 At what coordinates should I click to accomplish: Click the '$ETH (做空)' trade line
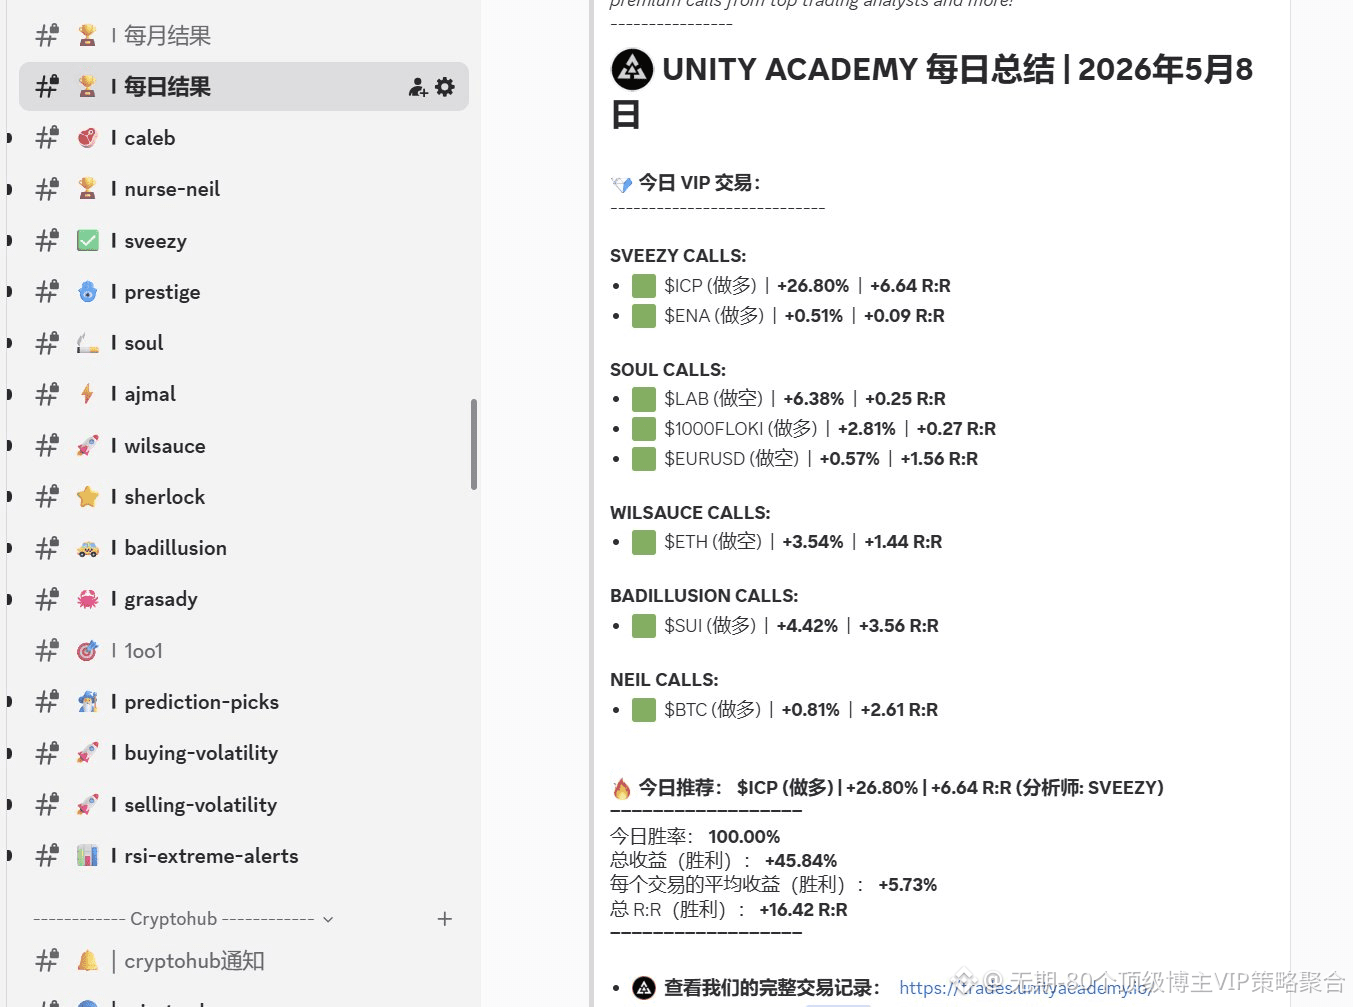787,542
